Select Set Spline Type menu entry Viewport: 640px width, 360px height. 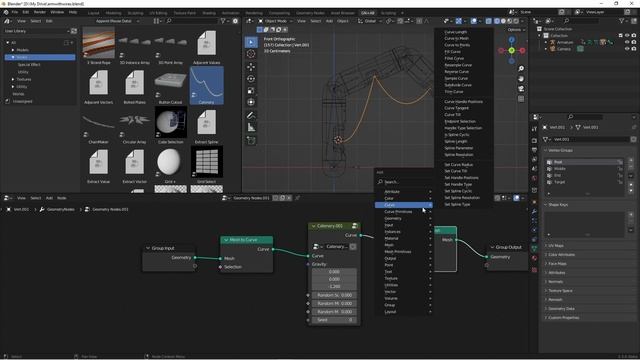coord(457,204)
